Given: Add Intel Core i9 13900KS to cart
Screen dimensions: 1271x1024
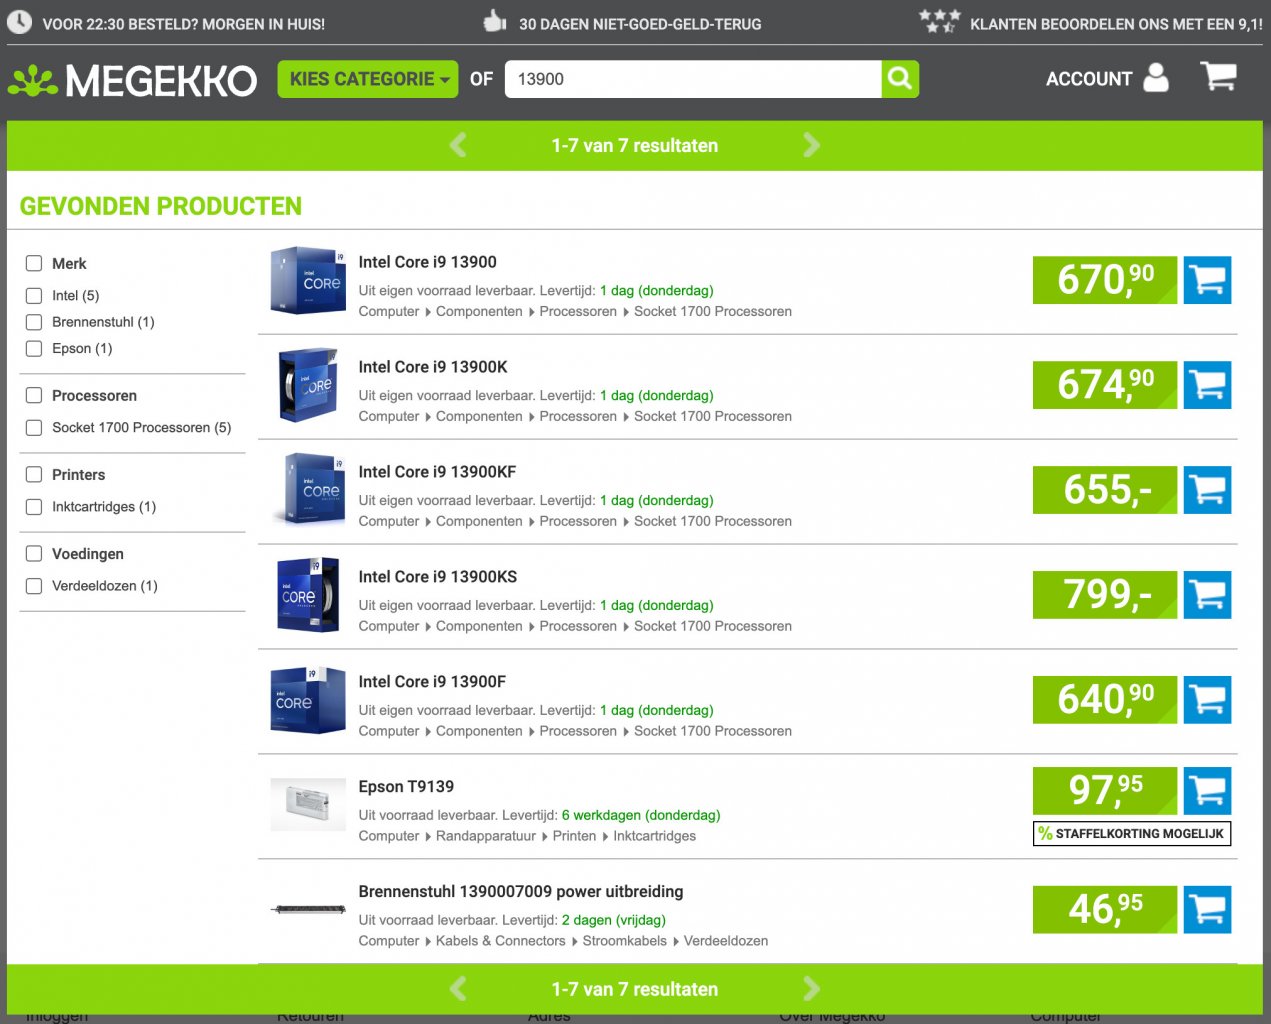Looking at the screenshot, I should pos(1207,595).
